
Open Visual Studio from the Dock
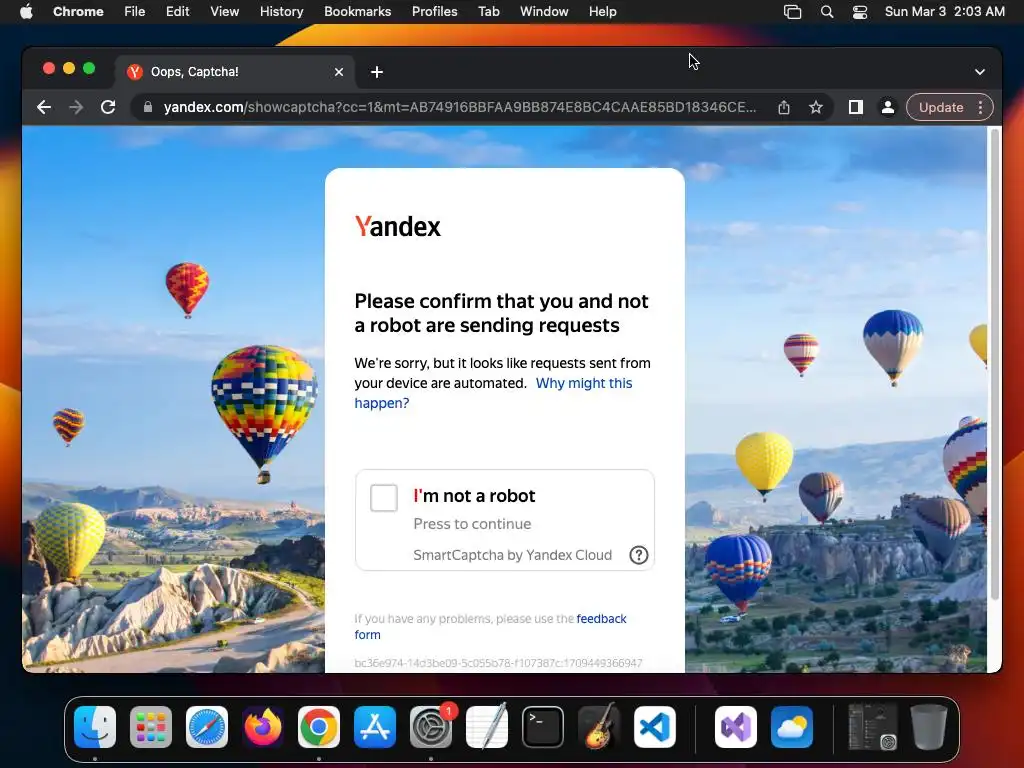pyautogui.click(x=736, y=727)
